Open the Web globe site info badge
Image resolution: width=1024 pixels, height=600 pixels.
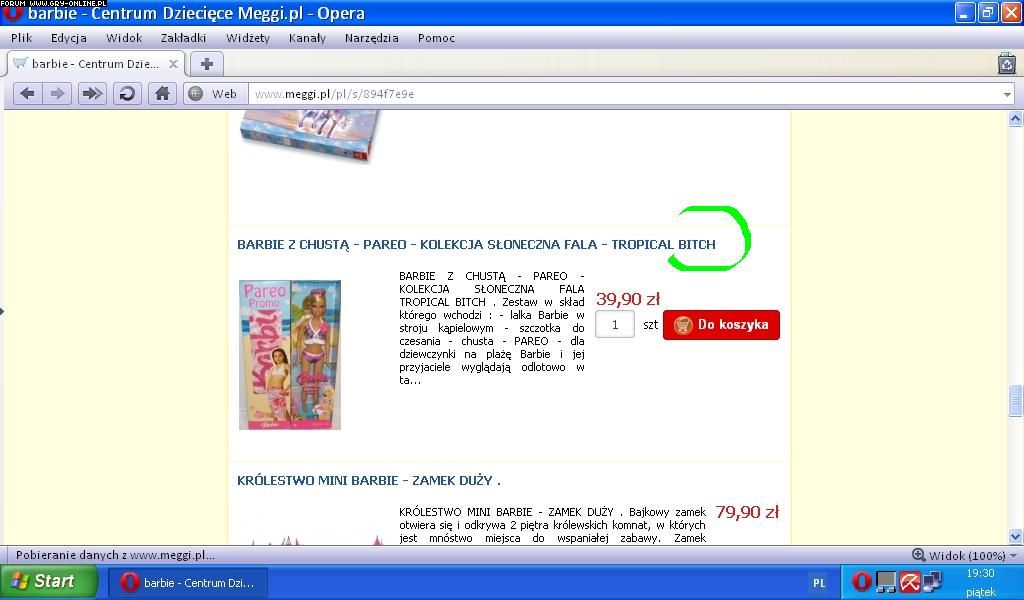(x=213, y=94)
